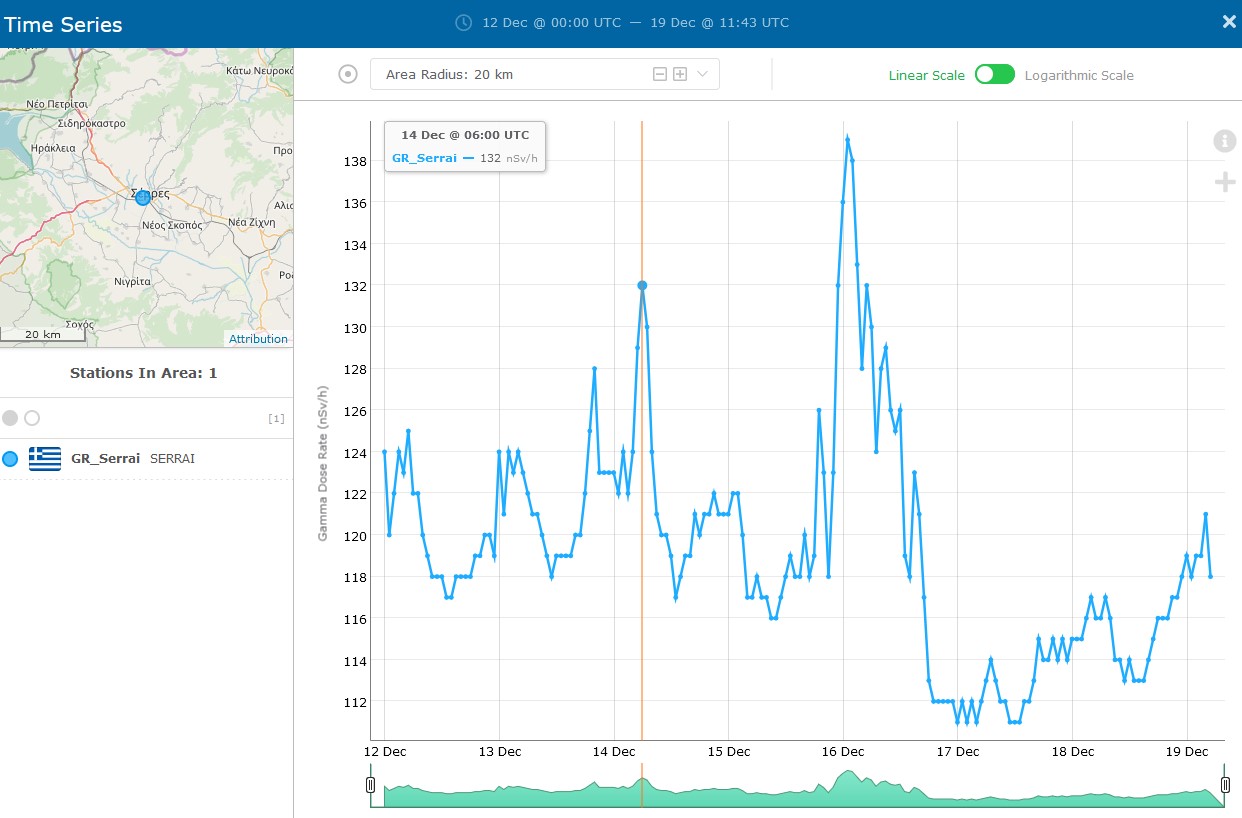Click the target icon beside Area Radius
This screenshot has height=818, width=1242.
pyautogui.click(x=348, y=74)
